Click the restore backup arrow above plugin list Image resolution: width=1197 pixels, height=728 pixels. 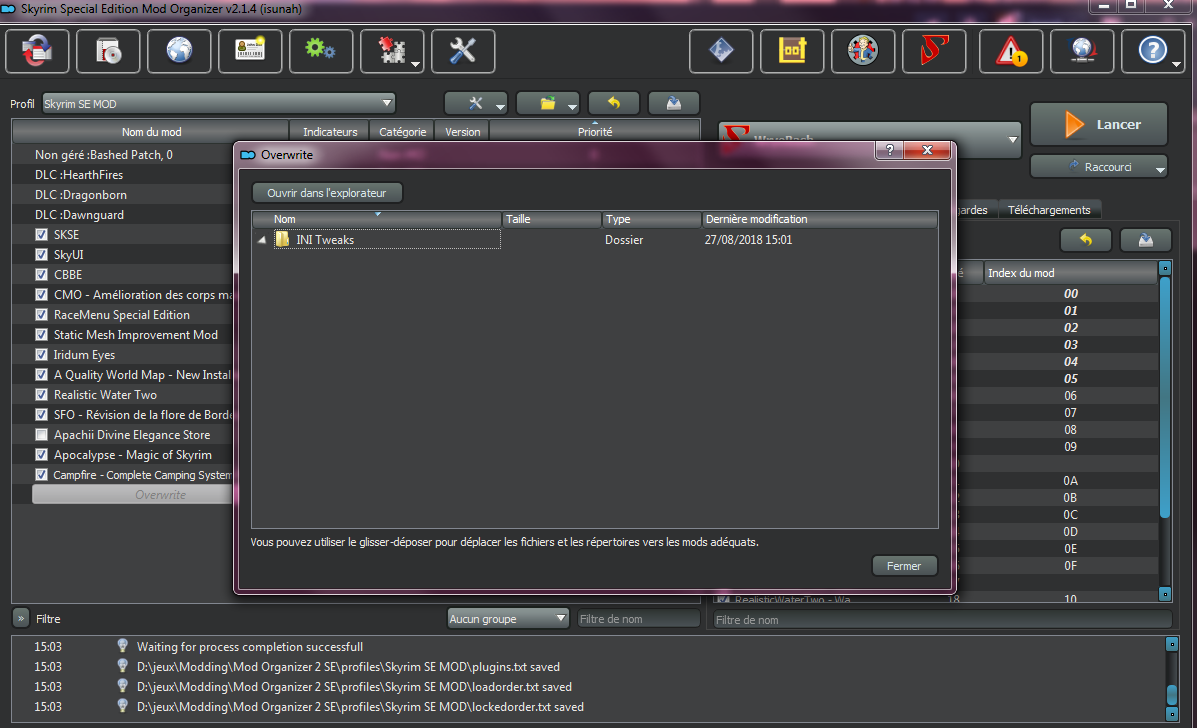pyautogui.click(x=1086, y=240)
